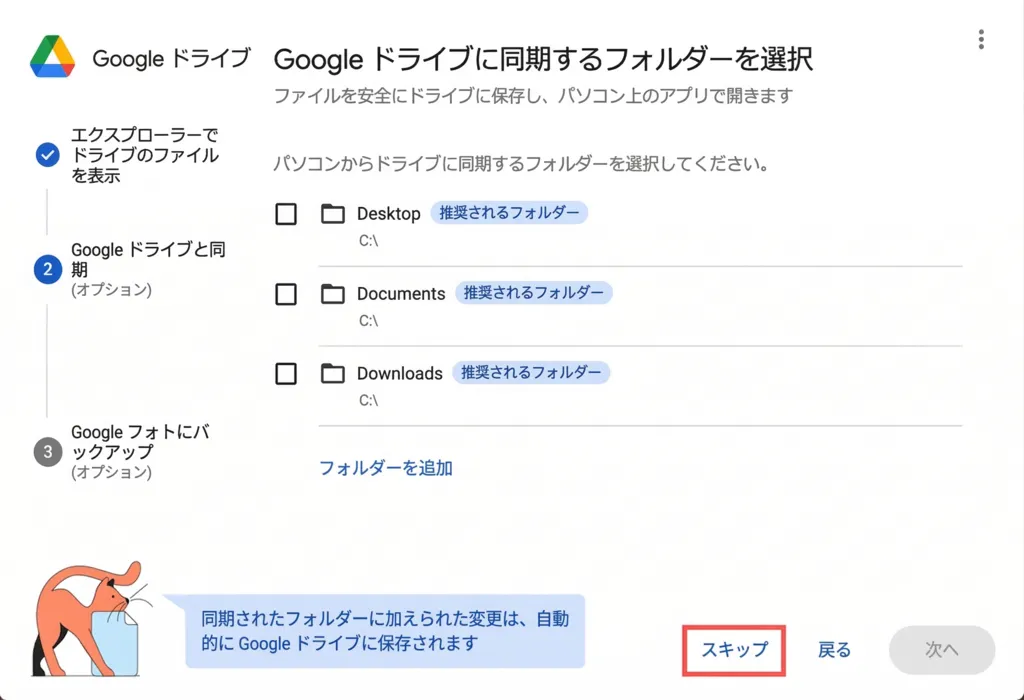Image resolution: width=1024 pixels, height=700 pixels.
Task: Click the step 2 number circle
Action: [x=47, y=270]
